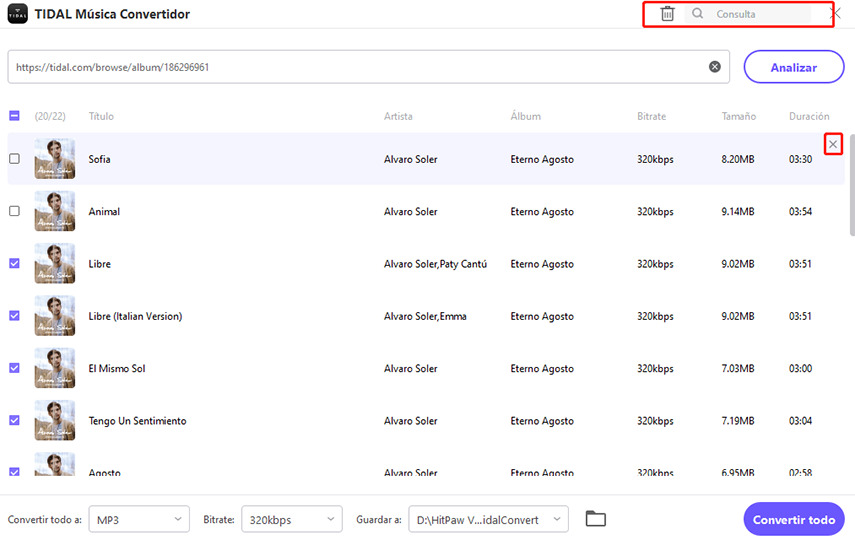Click the Duración column header
The height and width of the screenshot is (540, 855).
pyautogui.click(x=809, y=116)
